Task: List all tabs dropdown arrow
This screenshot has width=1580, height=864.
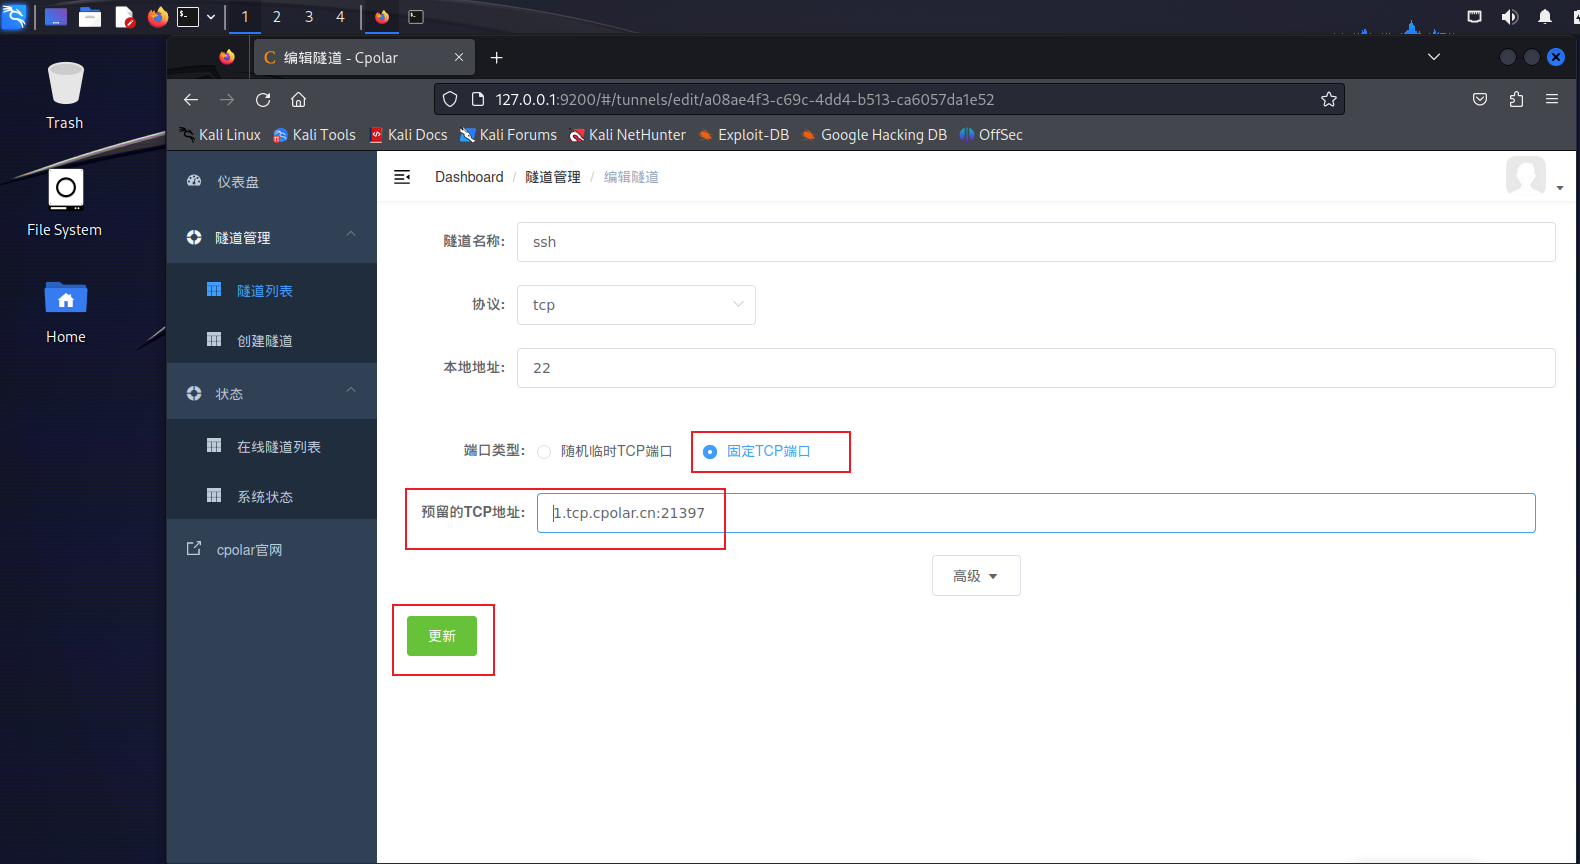Action: point(1434,57)
